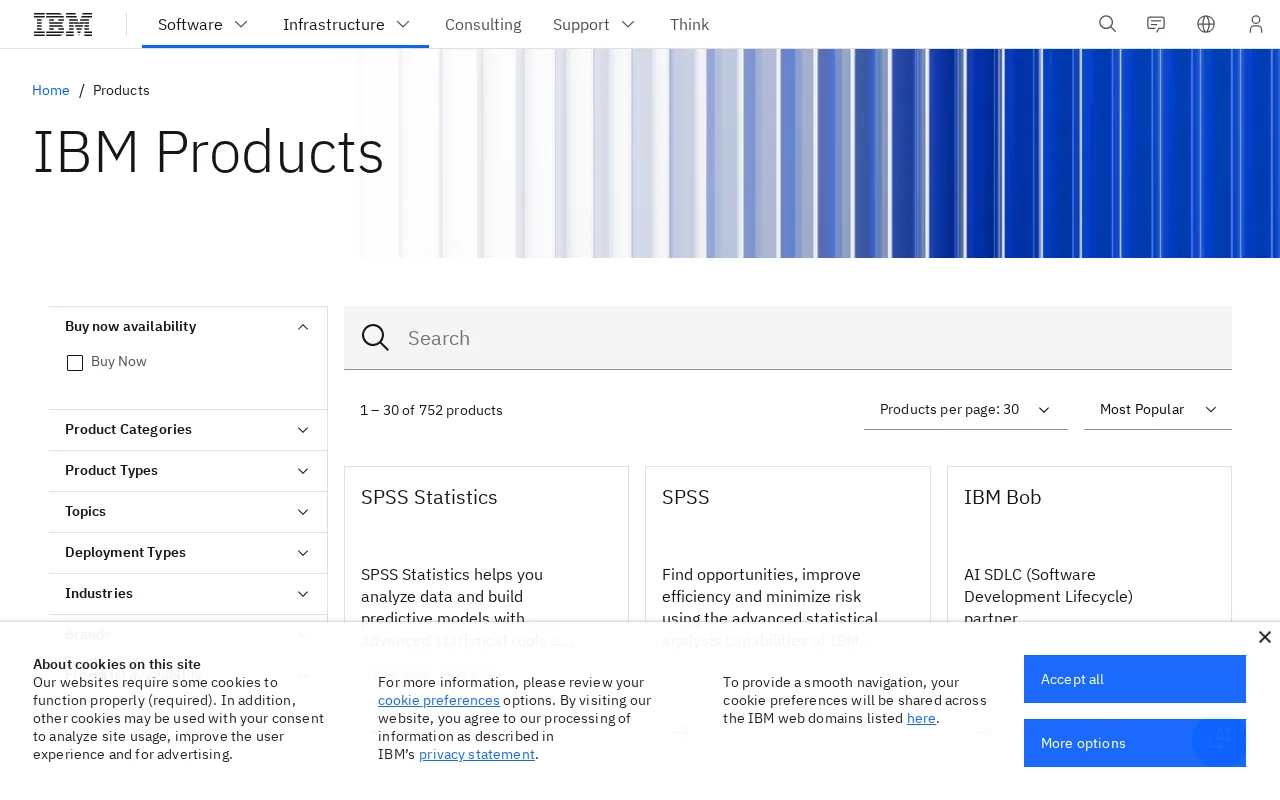Open the cookie preferences link
This screenshot has height=800, width=1280.
point(439,700)
